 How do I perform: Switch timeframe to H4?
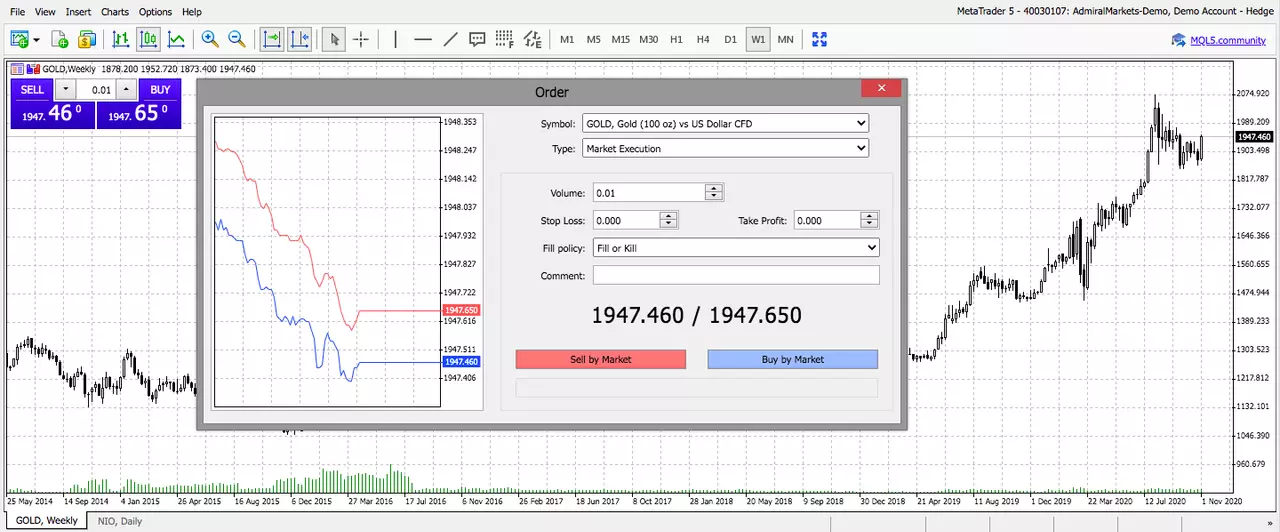tap(703, 40)
